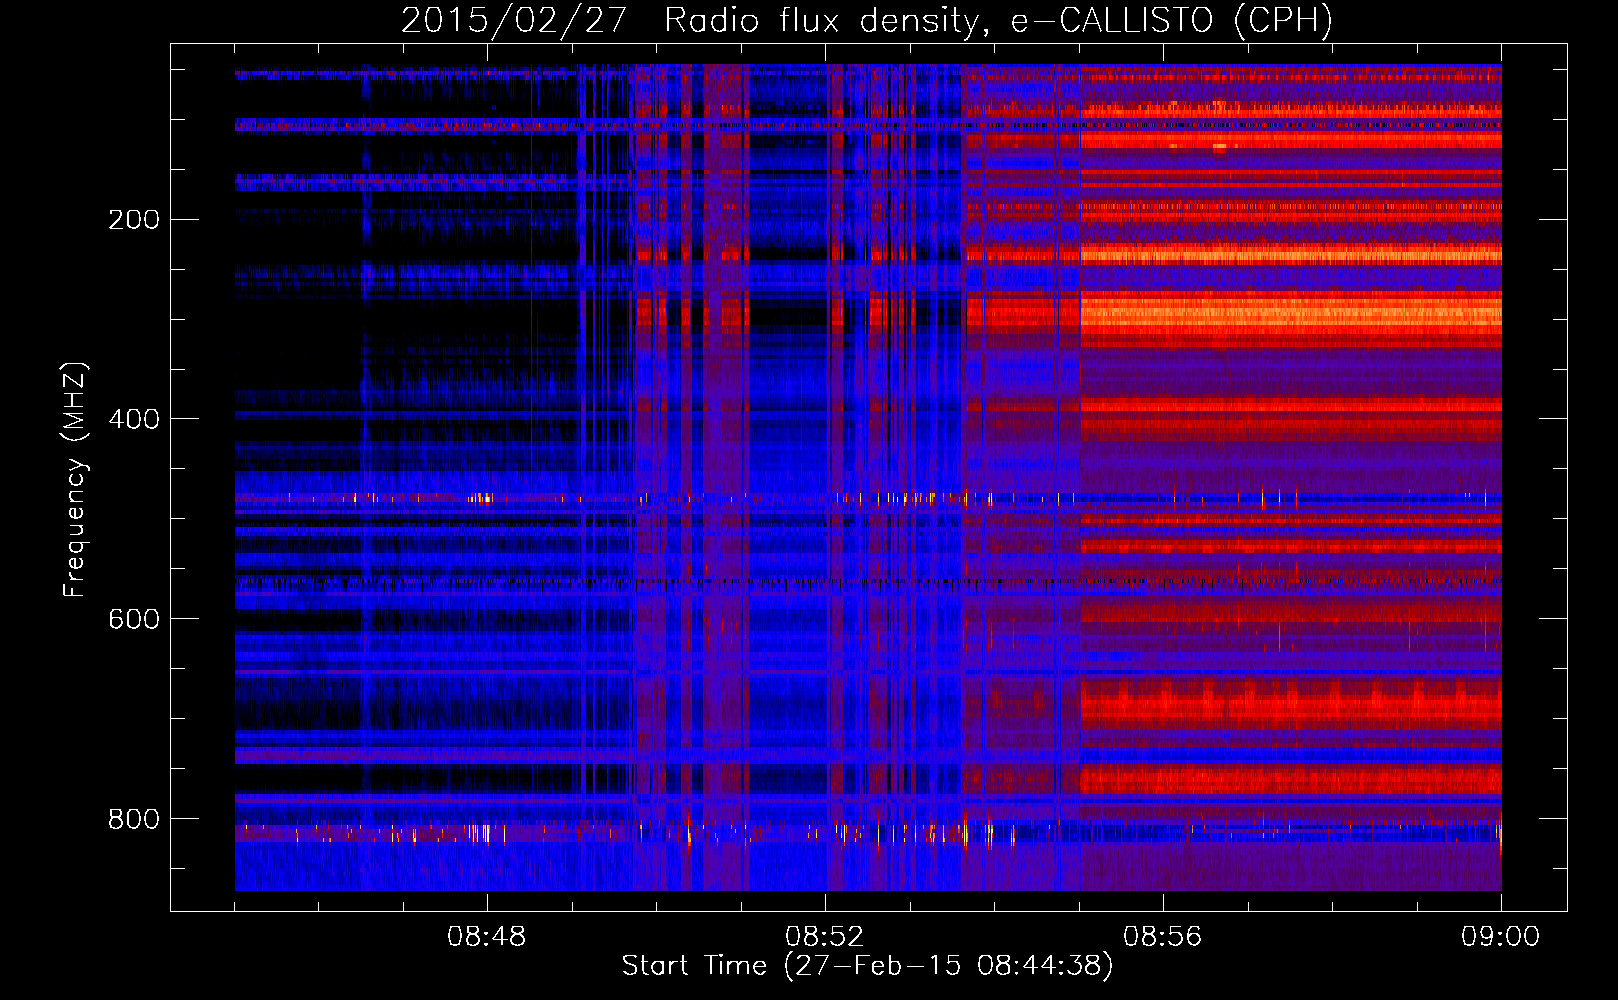
Task: Click the '200' frequency tick label
Action: tap(134, 219)
